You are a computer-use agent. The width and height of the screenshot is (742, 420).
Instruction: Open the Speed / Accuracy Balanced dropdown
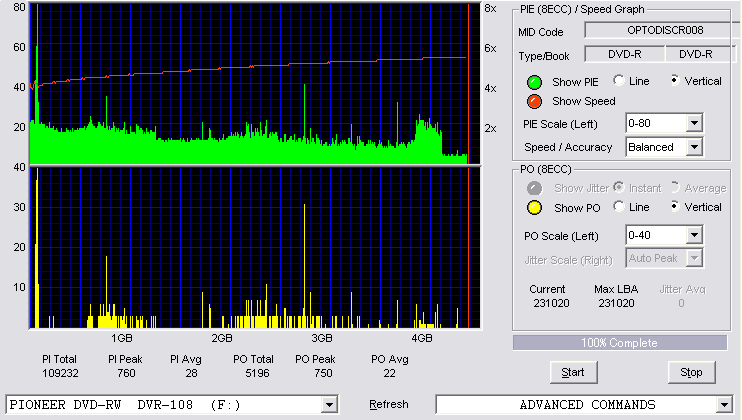694,147
